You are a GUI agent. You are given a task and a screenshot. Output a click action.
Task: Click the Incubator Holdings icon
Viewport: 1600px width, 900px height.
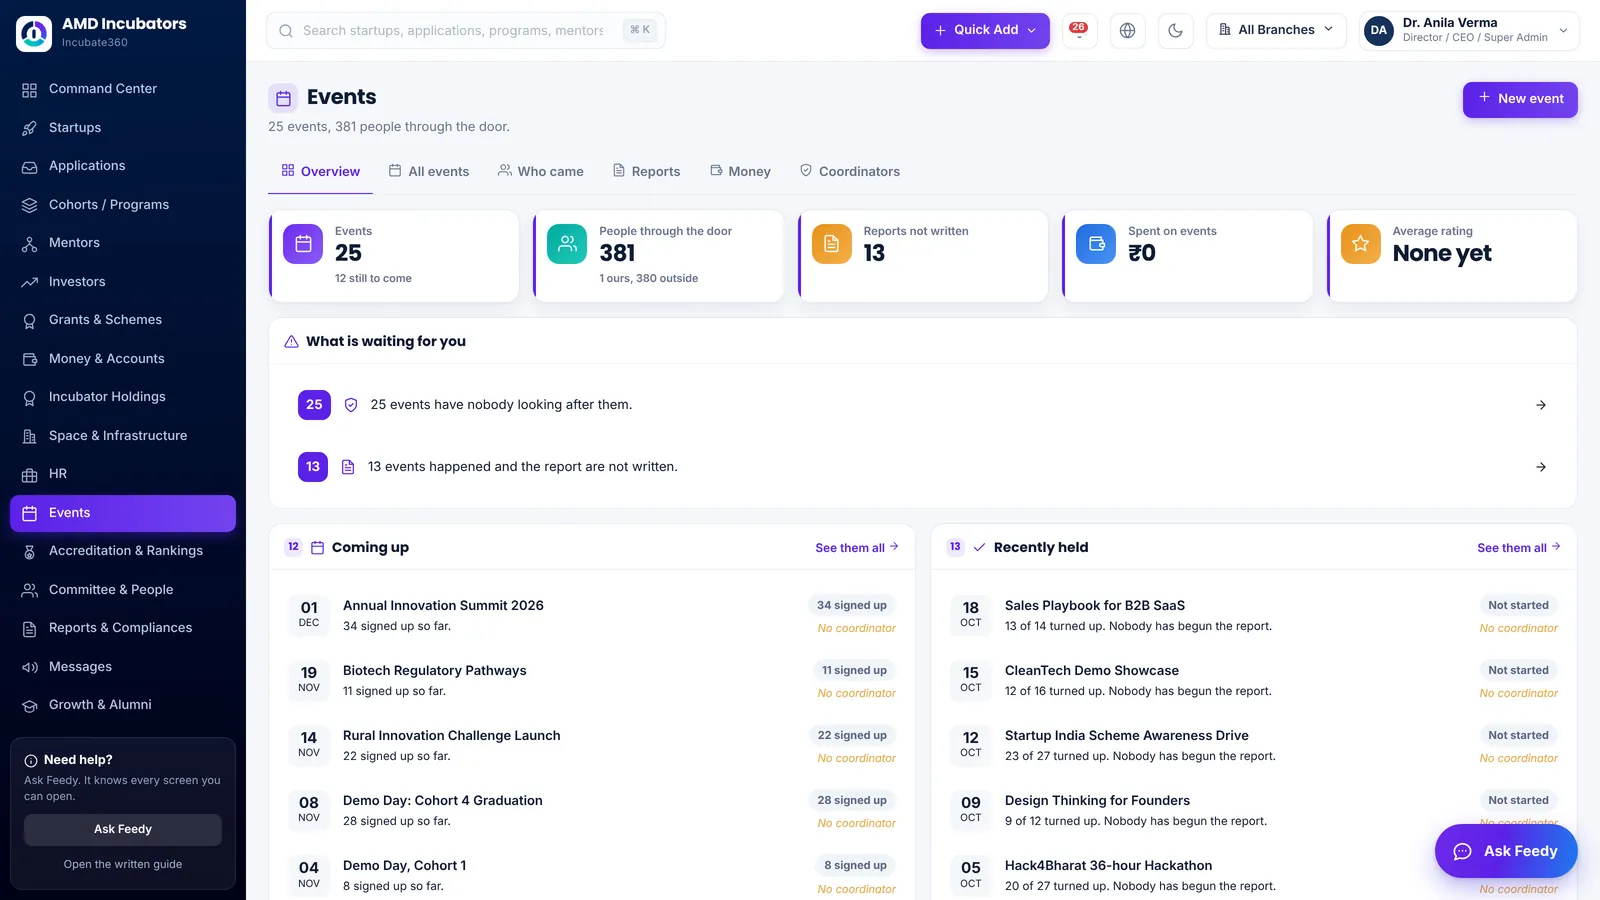(30, 398)
